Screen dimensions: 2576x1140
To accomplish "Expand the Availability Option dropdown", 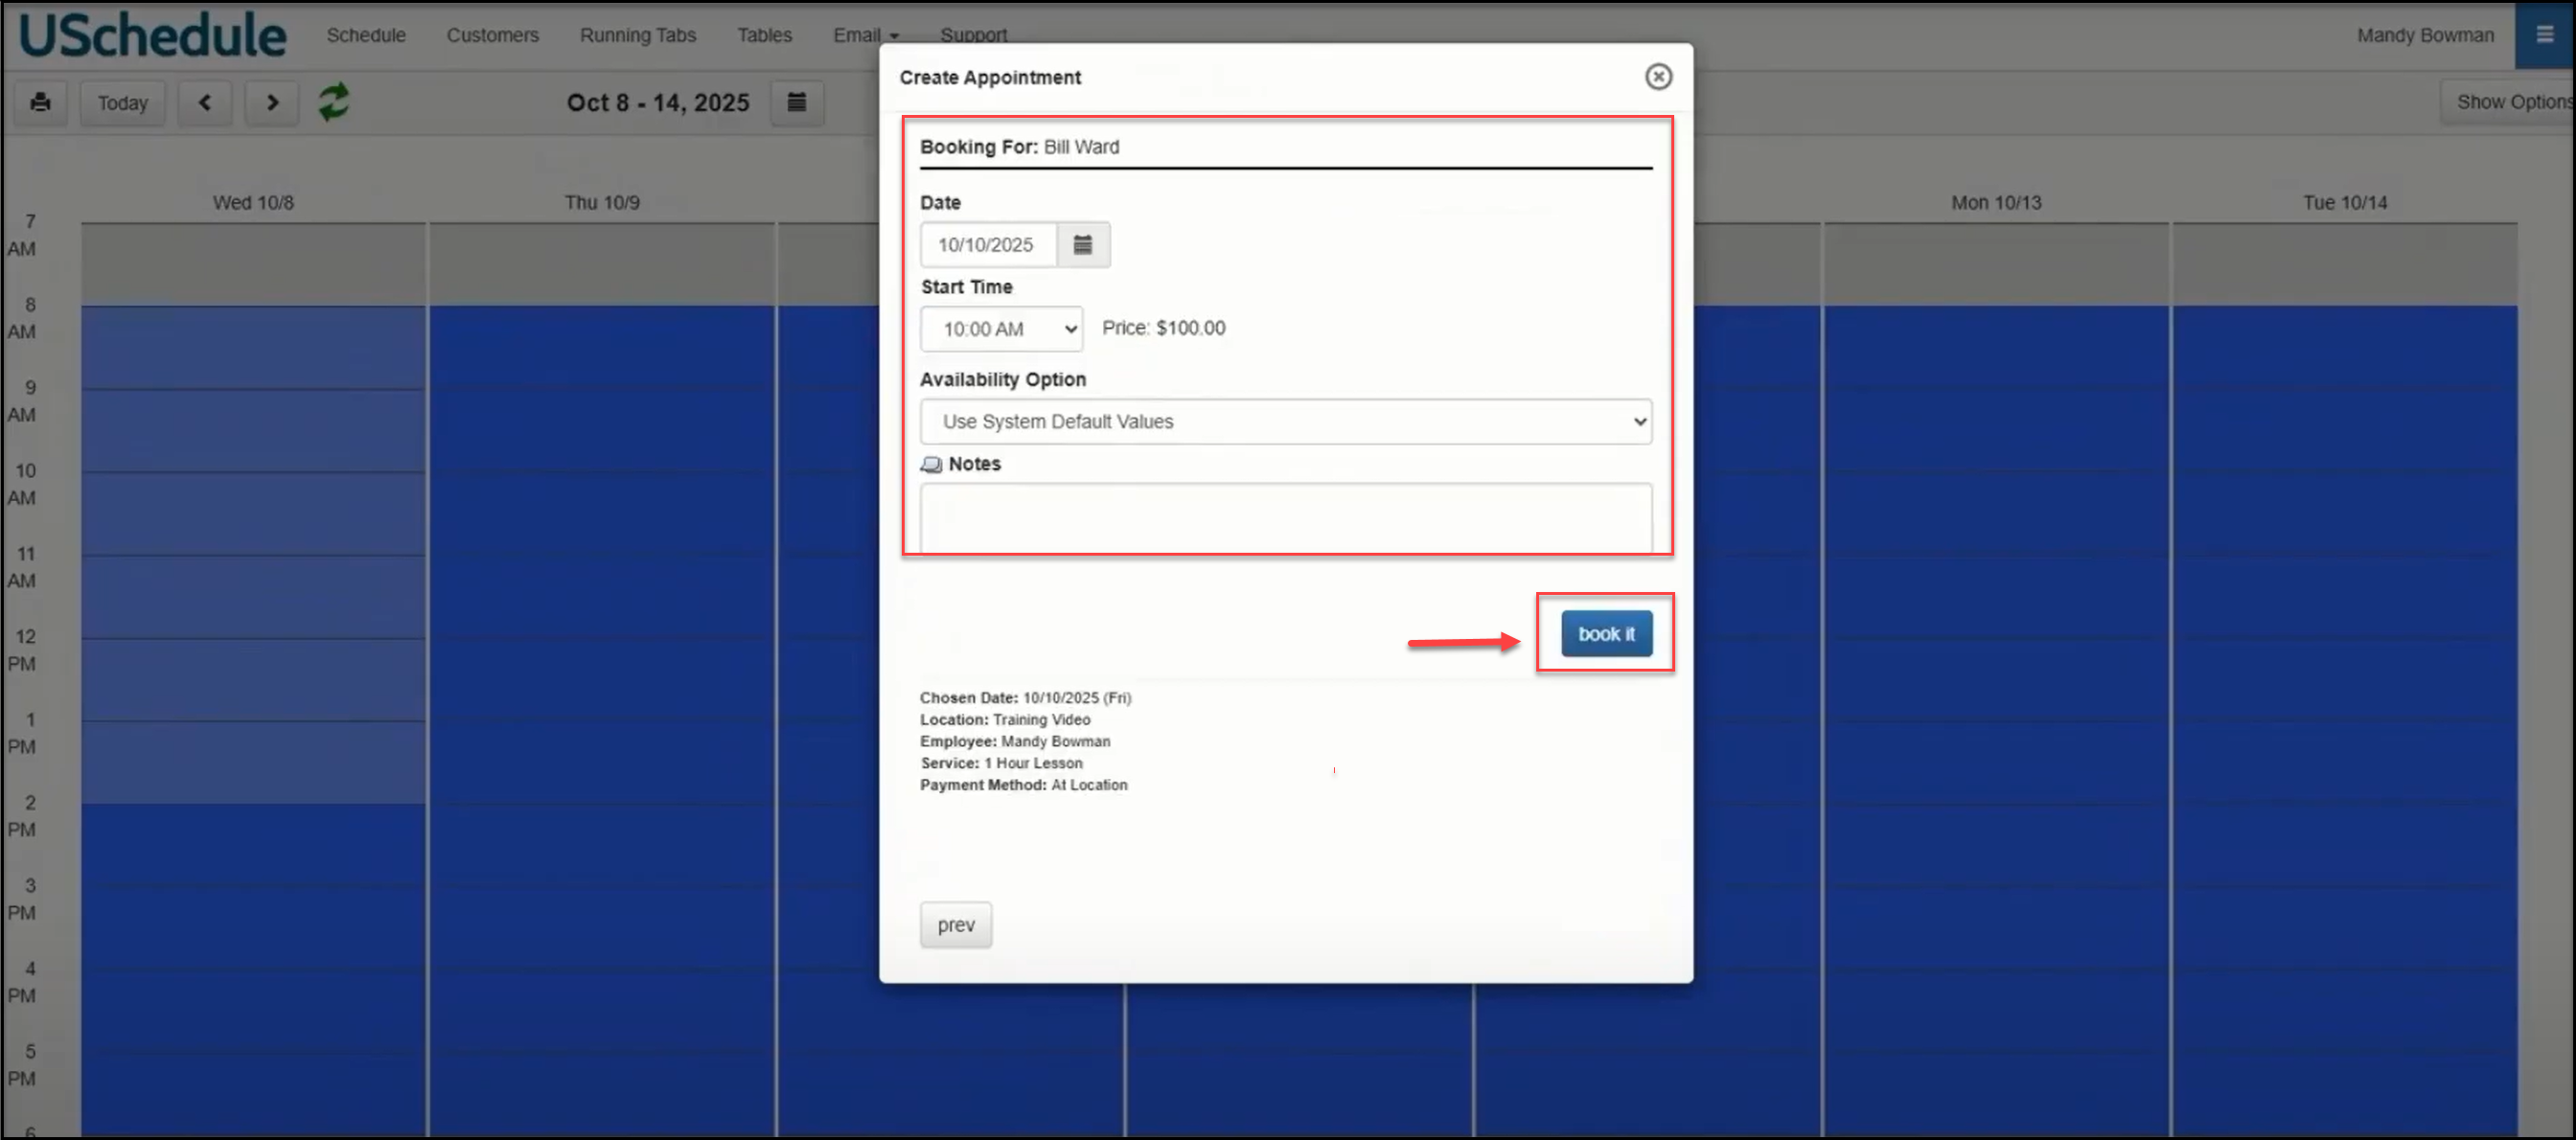I will point(1285,422).
